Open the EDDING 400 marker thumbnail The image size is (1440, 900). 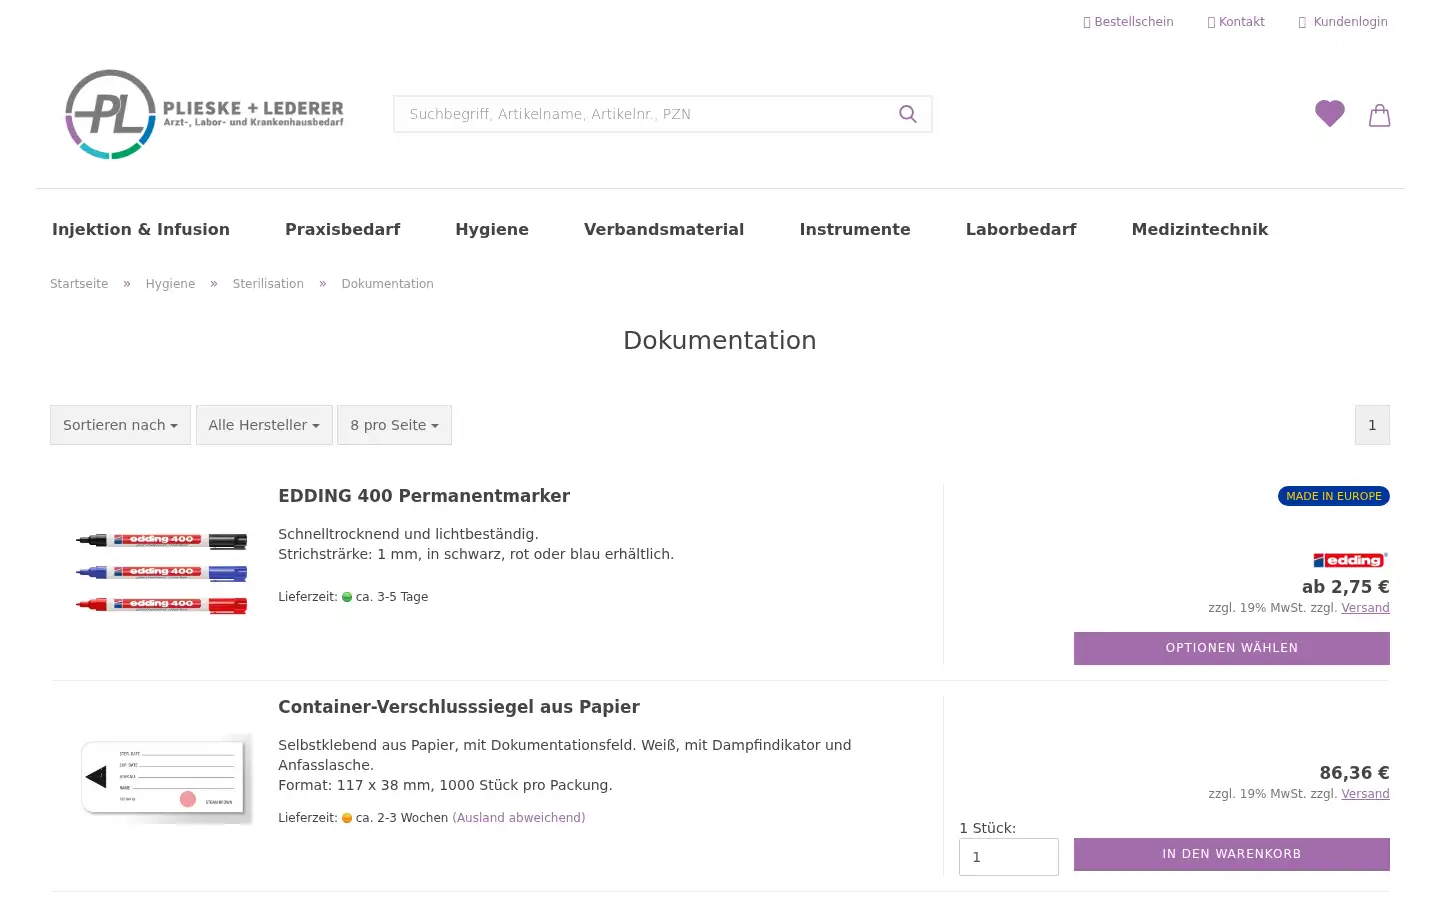162,572
